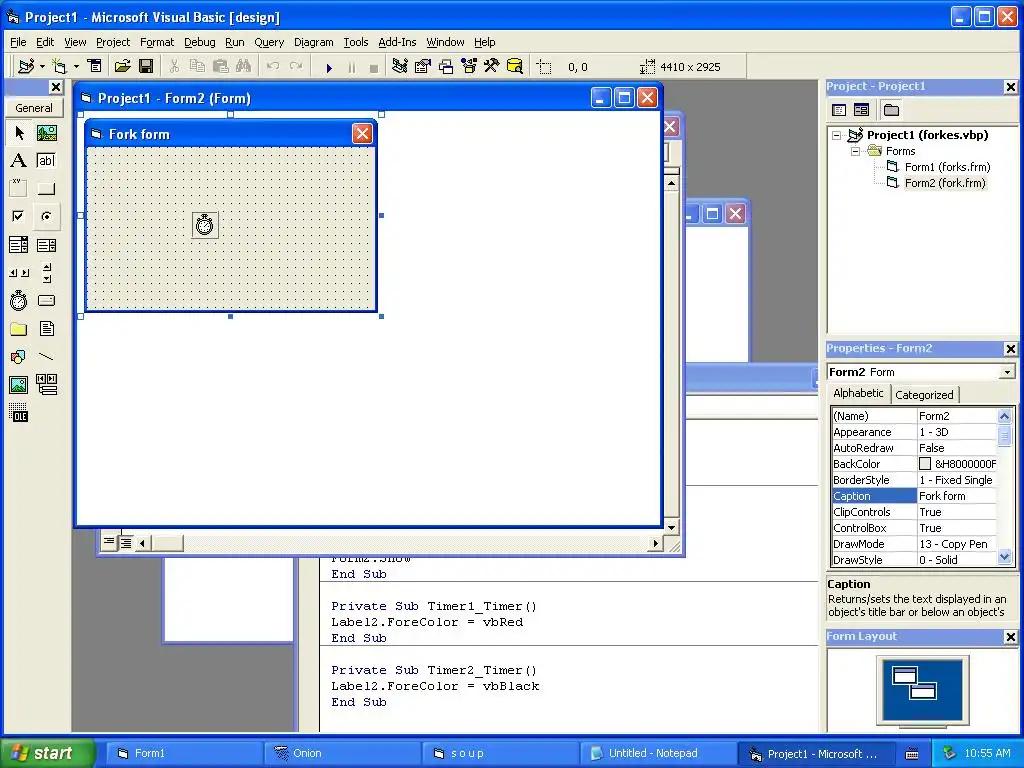Select the CommandButton tool in toolbox
Screen dimensions: 1024x768
point(46,189)
